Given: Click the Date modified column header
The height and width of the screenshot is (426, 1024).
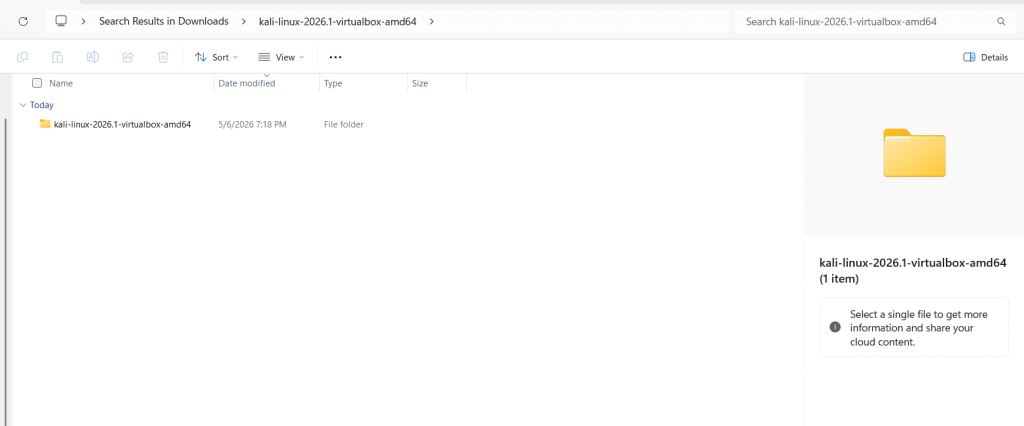Looking at the screenshot, I should pyautogui.click(x=247, y=84).
